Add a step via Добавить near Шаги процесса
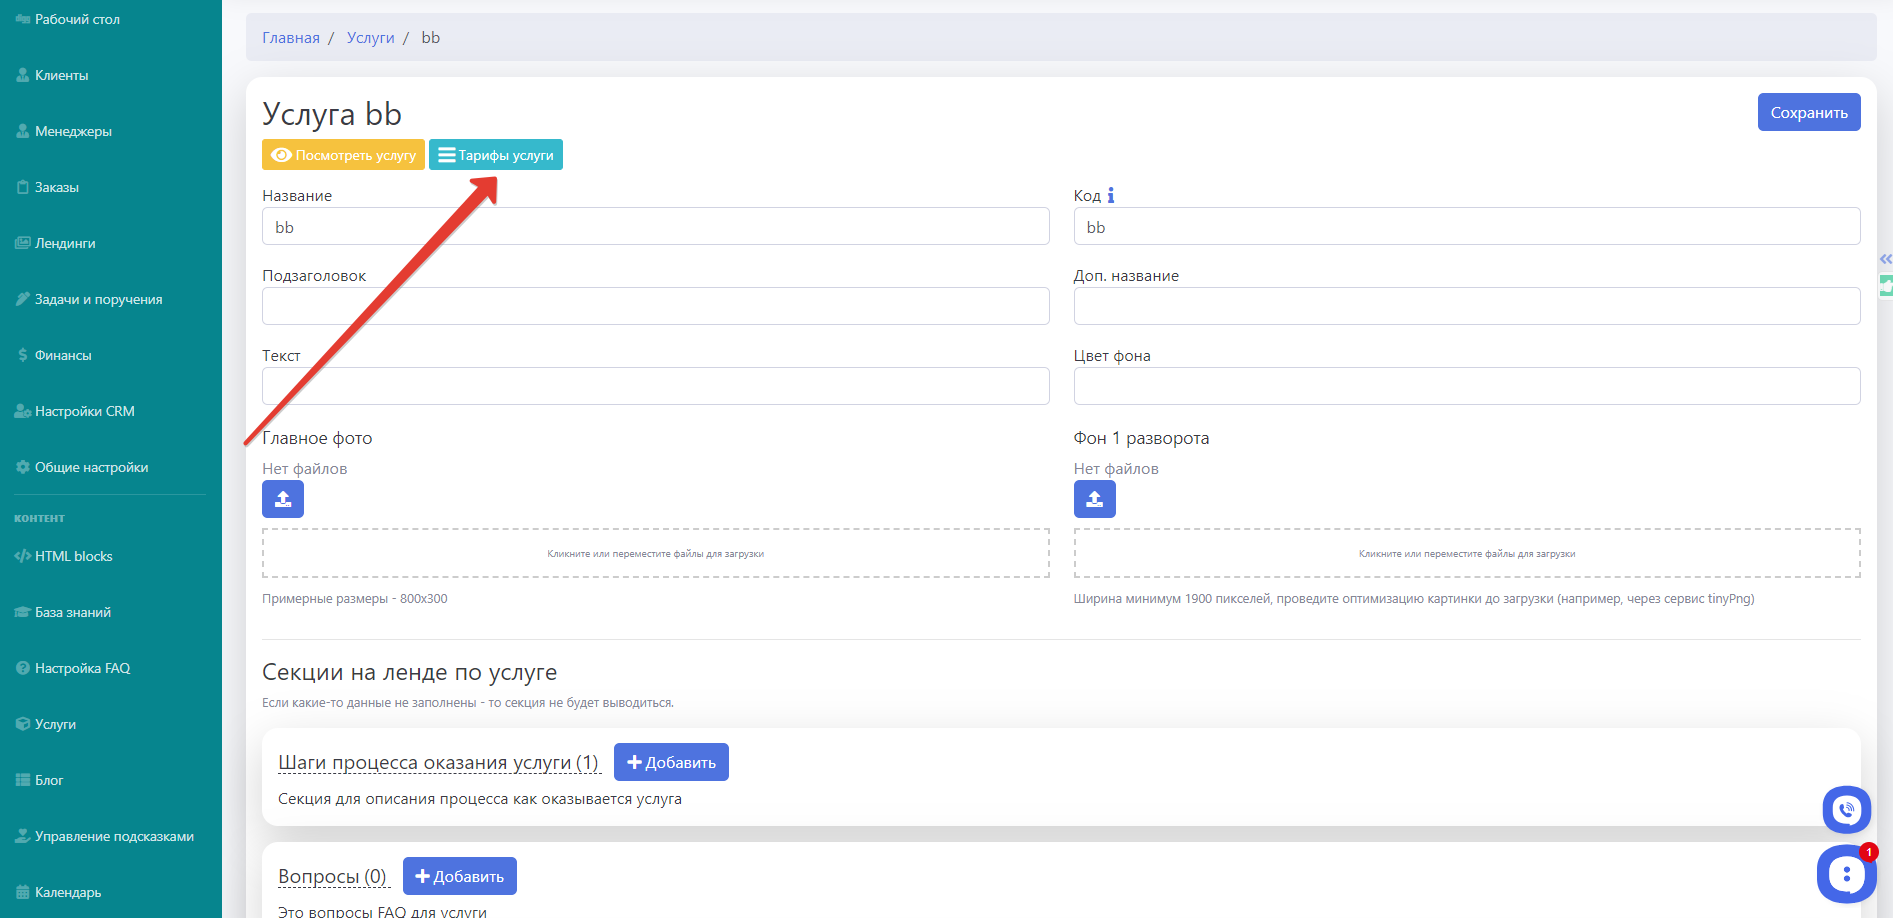 coord(671,762)
